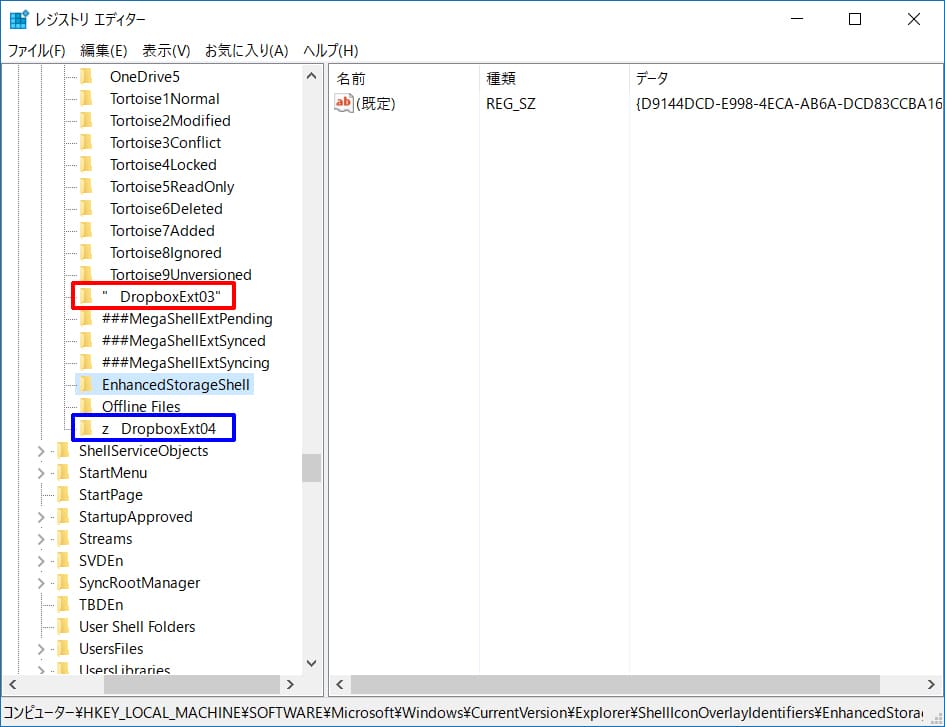Screen dimensions: 945x727
Task: Expand the UsersFiles key
Action: pyautogui.click(x=40, y=649)
